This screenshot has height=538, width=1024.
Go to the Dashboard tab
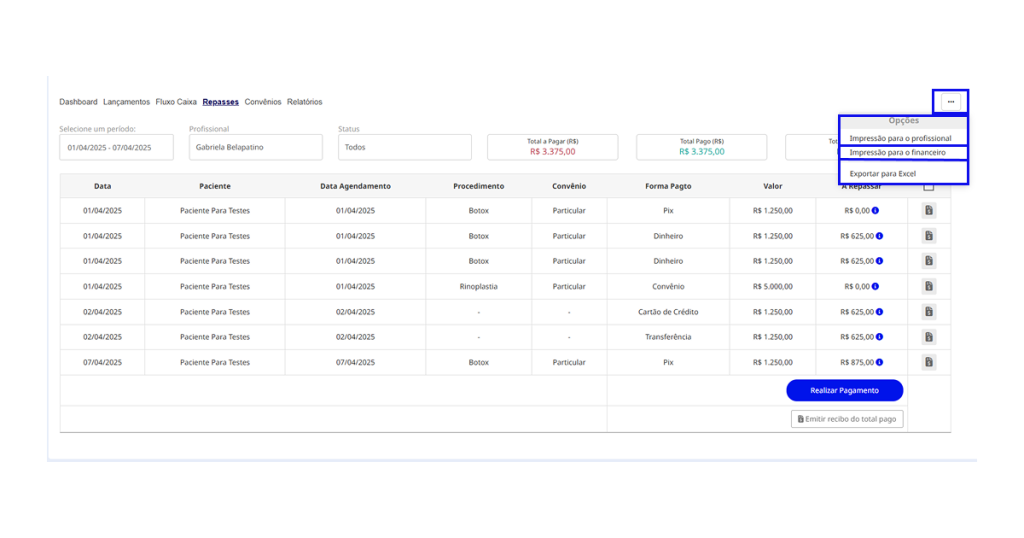click(78, 102)
